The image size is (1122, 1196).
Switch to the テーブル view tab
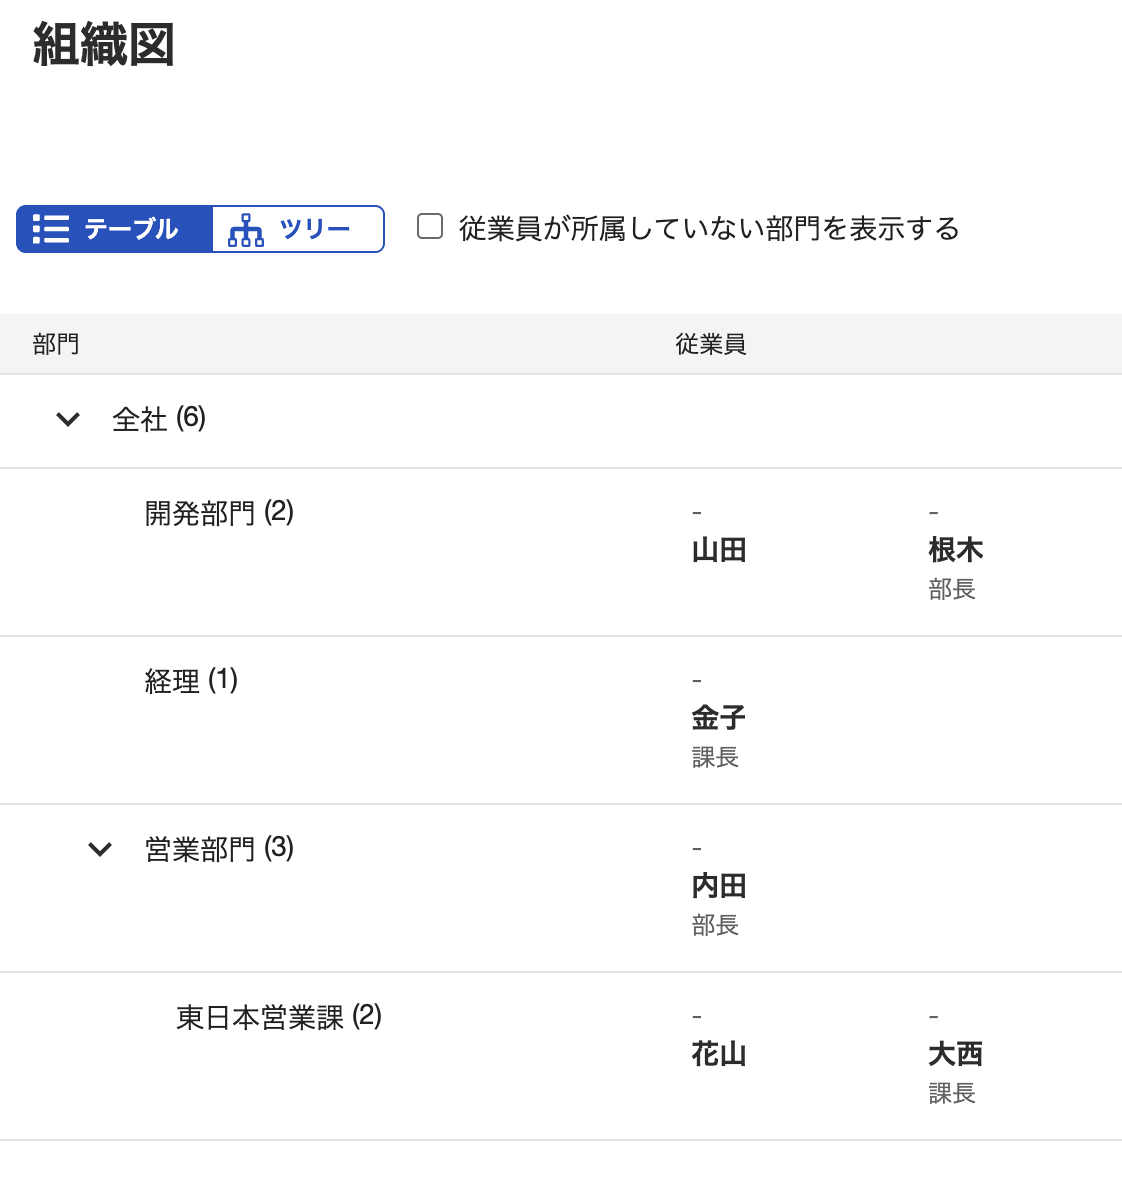tap(114, 229)
